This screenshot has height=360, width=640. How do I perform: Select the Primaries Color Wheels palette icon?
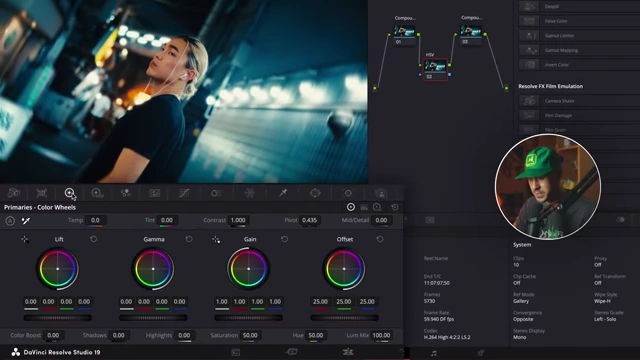click(x=70, y=193)
